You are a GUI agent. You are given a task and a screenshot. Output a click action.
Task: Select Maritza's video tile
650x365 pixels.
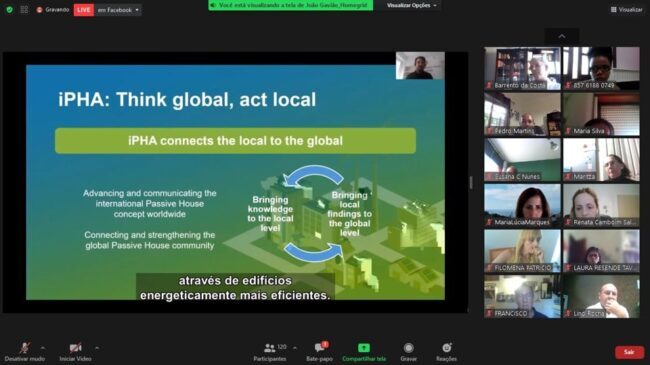tap(601, 160)
